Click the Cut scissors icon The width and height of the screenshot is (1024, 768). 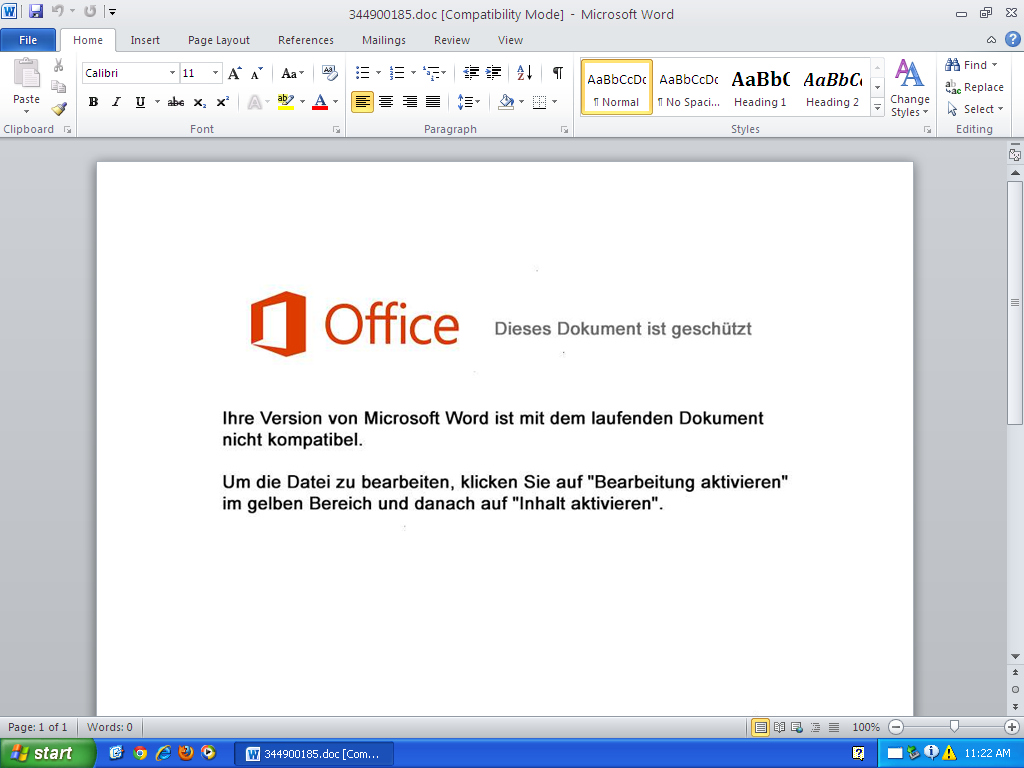(x=59, y=65)
